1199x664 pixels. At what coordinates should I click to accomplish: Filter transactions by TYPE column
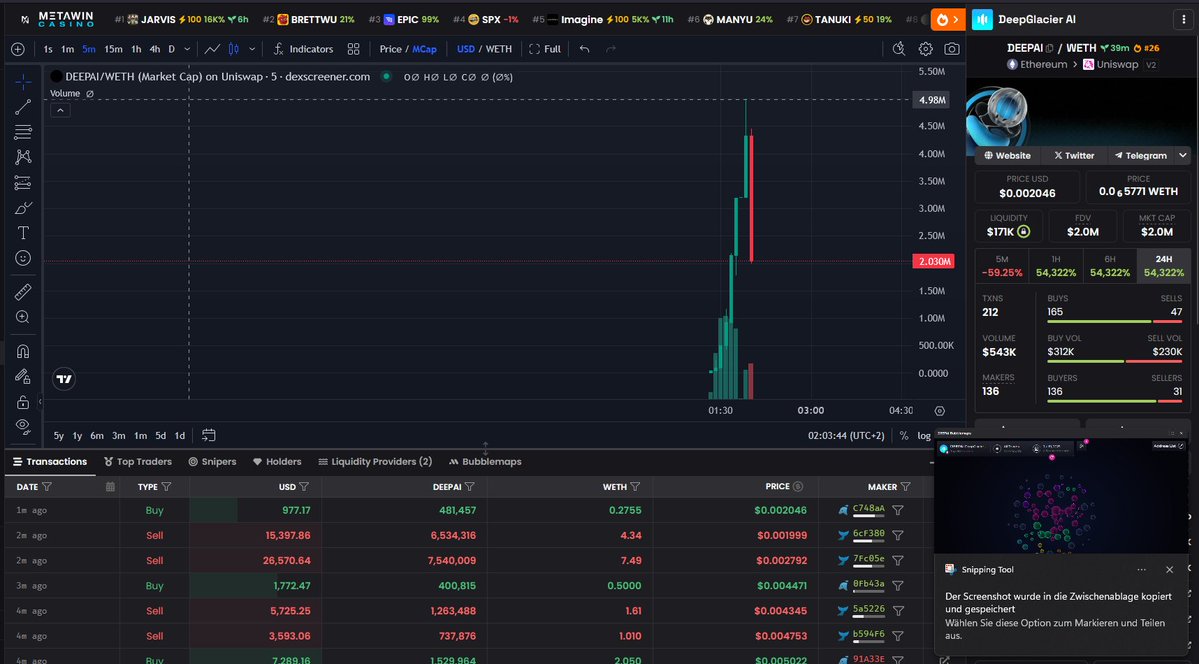[x=167, y=487]
